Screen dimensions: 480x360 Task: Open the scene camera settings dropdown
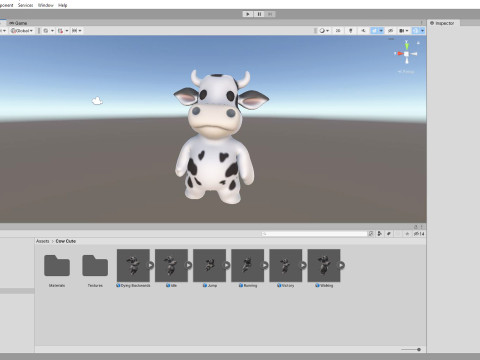[x=404, y=31]
